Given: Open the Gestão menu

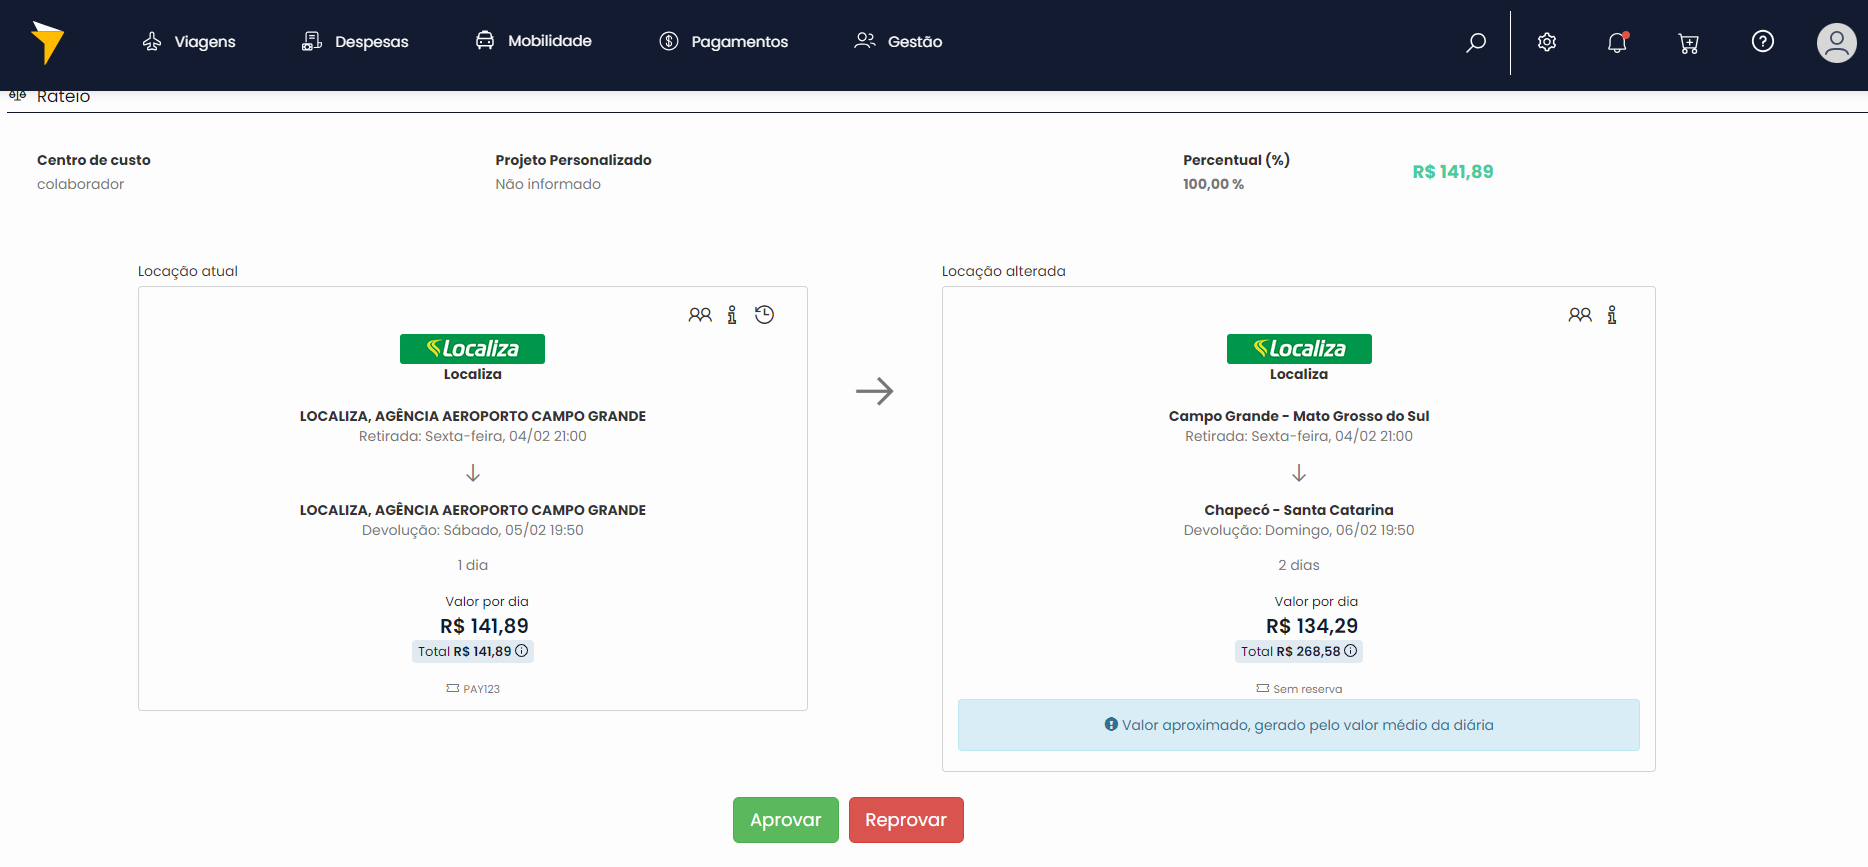Looking at the screenshot, I should coord(898,41).
